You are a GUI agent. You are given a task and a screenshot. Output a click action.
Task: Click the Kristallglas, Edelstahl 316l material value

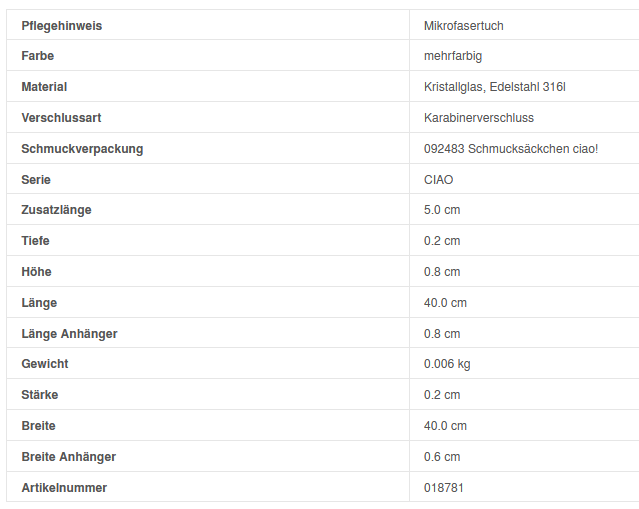pos(495,87)
